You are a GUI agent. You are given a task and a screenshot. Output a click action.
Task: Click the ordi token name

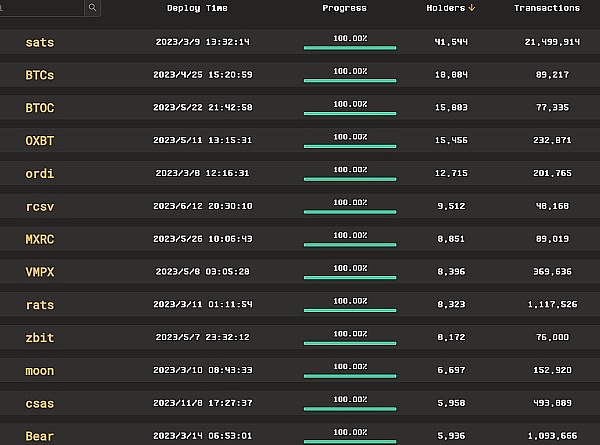click(x=40, y=174)
